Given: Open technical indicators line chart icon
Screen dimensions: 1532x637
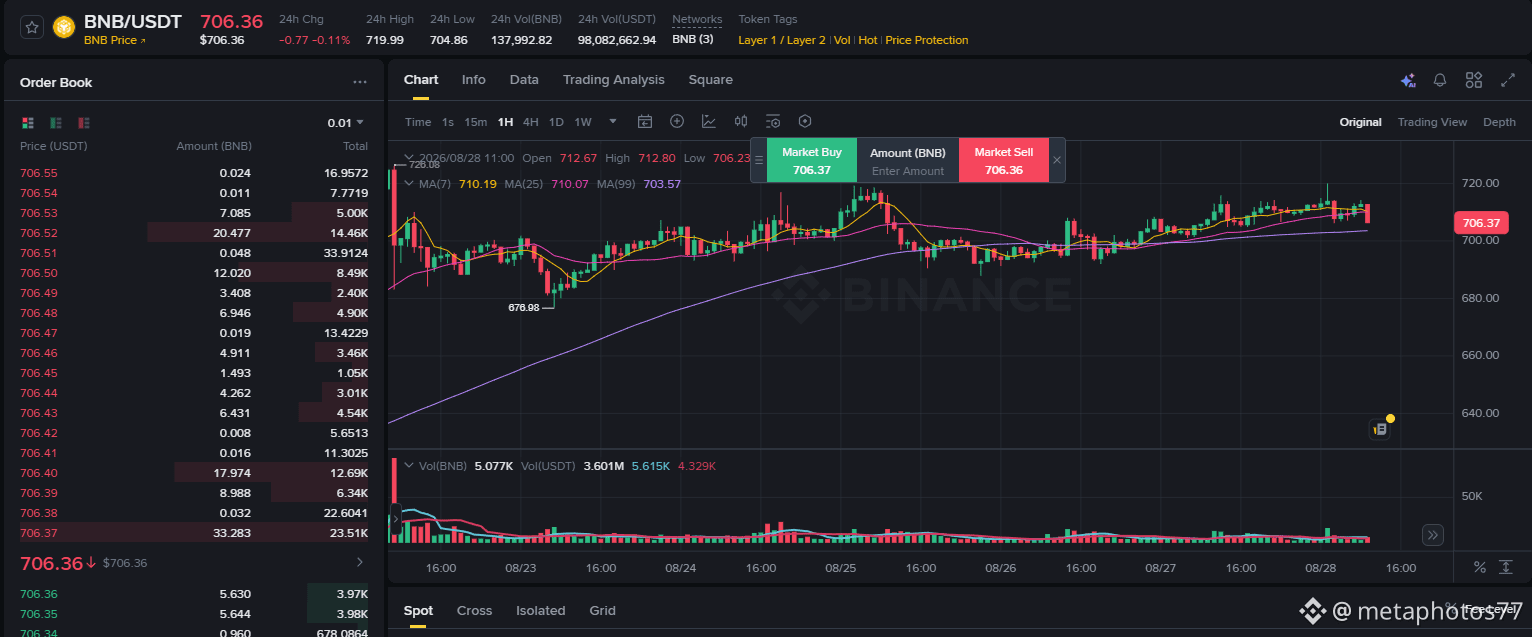Looking at the screenshot, I should pos(709,122).
